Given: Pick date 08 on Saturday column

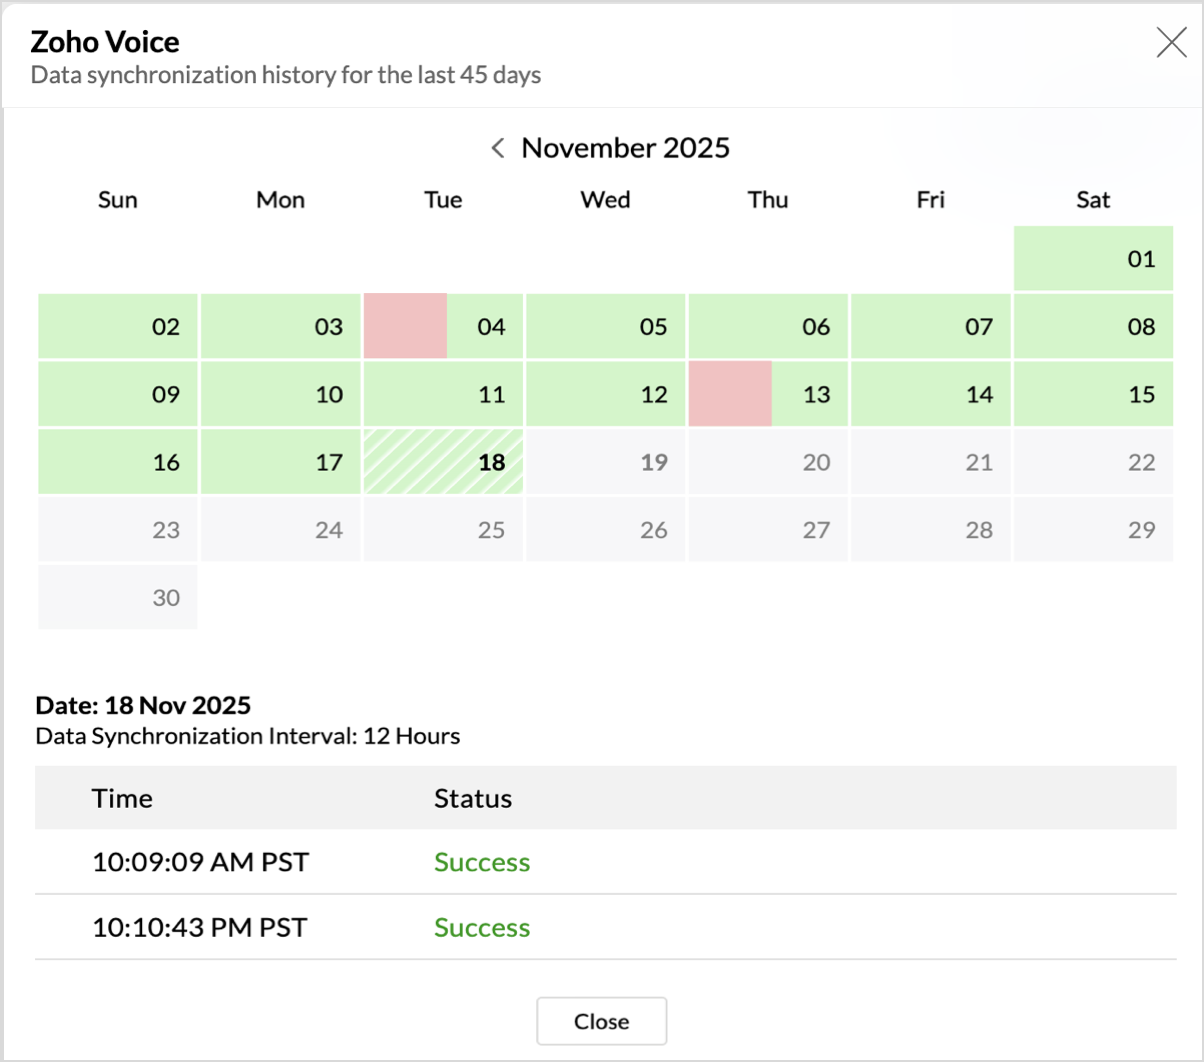Looking at the screenshot, I should coord(1093,327).
